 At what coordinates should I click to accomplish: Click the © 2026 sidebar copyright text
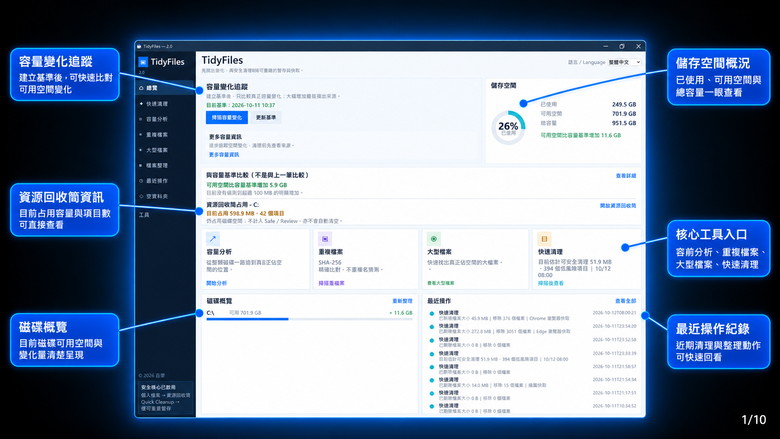[152, 375]
